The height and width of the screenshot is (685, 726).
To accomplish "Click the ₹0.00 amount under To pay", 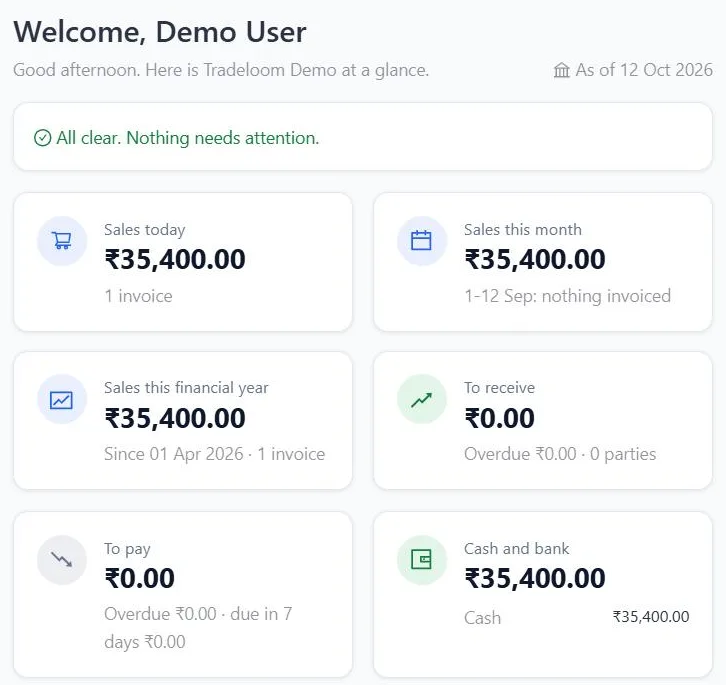I will pos(139,578).
